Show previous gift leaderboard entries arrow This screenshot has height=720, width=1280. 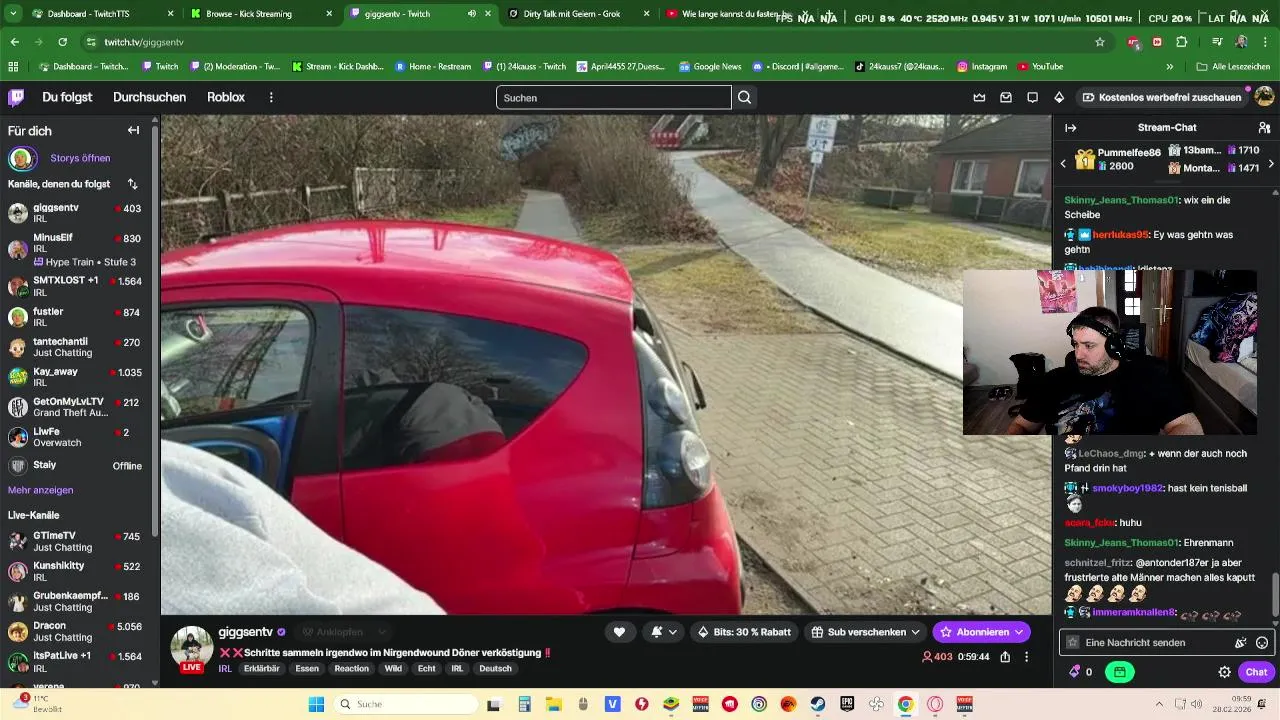pyautogui.click(x=1063, y=163)
